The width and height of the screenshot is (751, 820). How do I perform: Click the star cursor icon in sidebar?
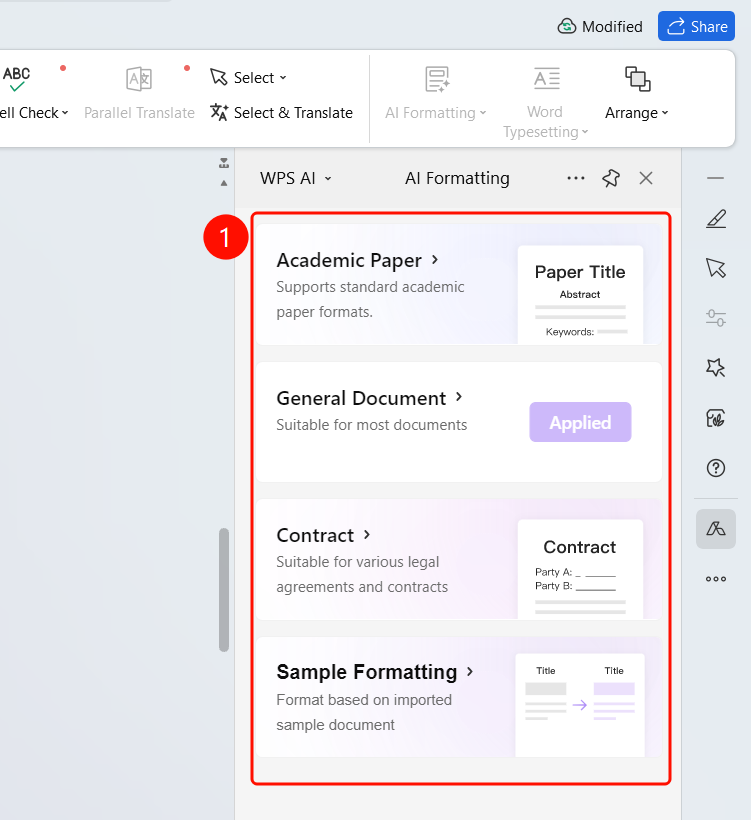pyautogui.click(x=715, y=367)
